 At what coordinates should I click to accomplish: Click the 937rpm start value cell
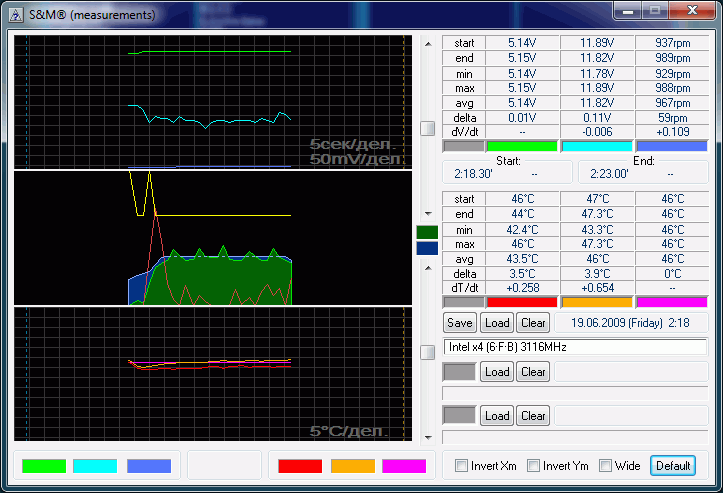tap(672, 43)
